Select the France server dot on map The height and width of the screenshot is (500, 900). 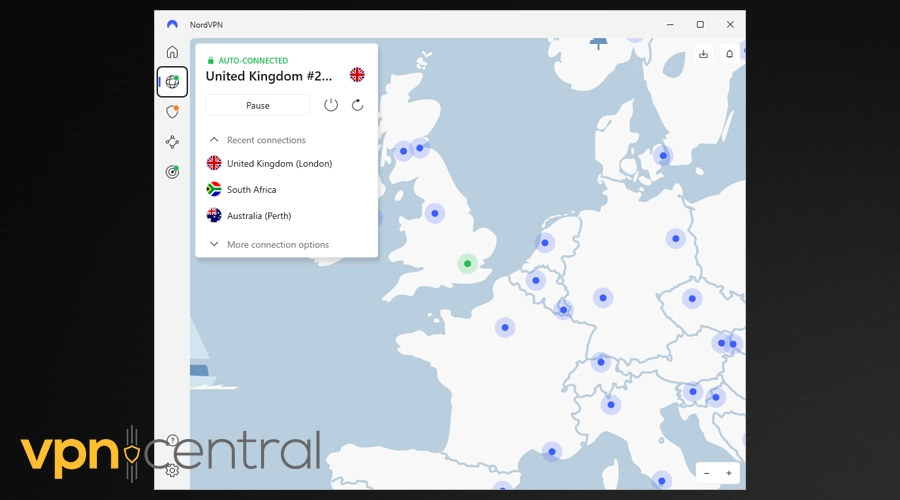click(505, 328)
